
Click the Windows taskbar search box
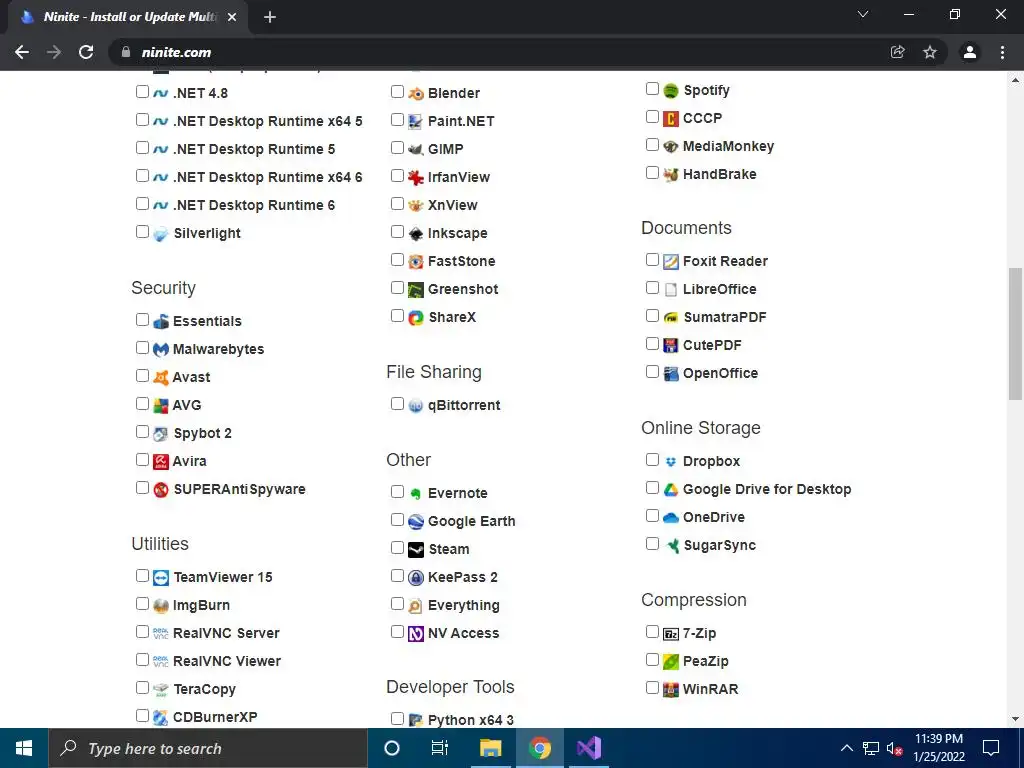point(208,748)
